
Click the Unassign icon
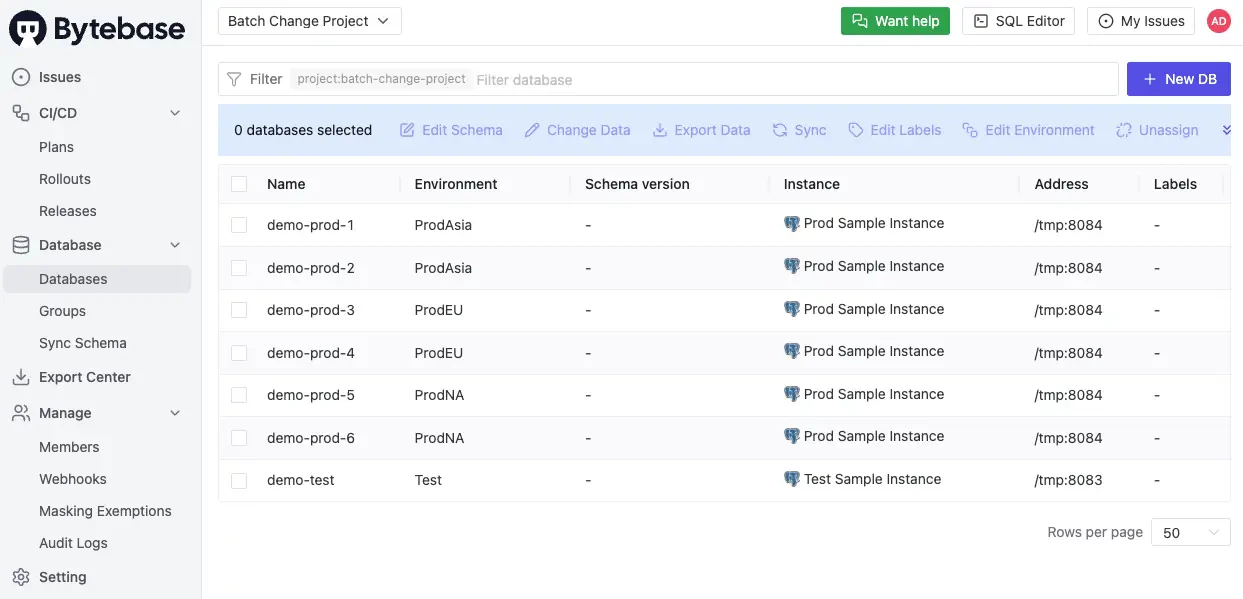click(x=1124, y=130)
